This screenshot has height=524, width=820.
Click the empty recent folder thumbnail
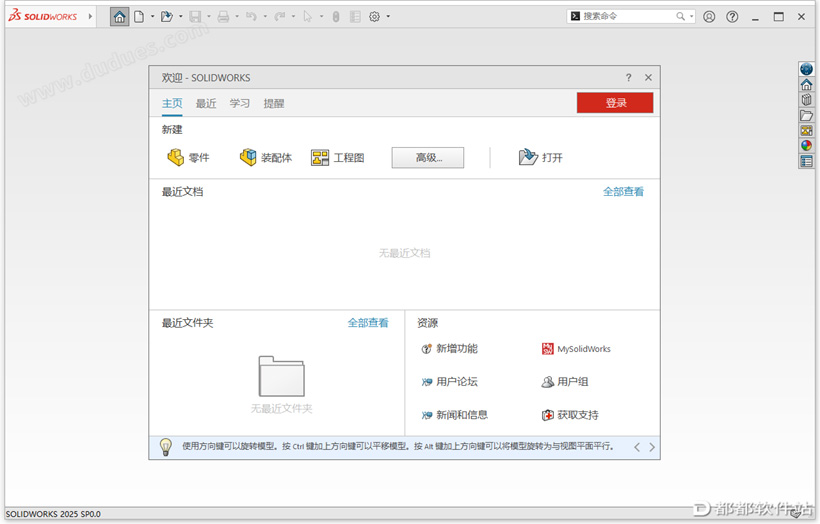click(281, 376)
